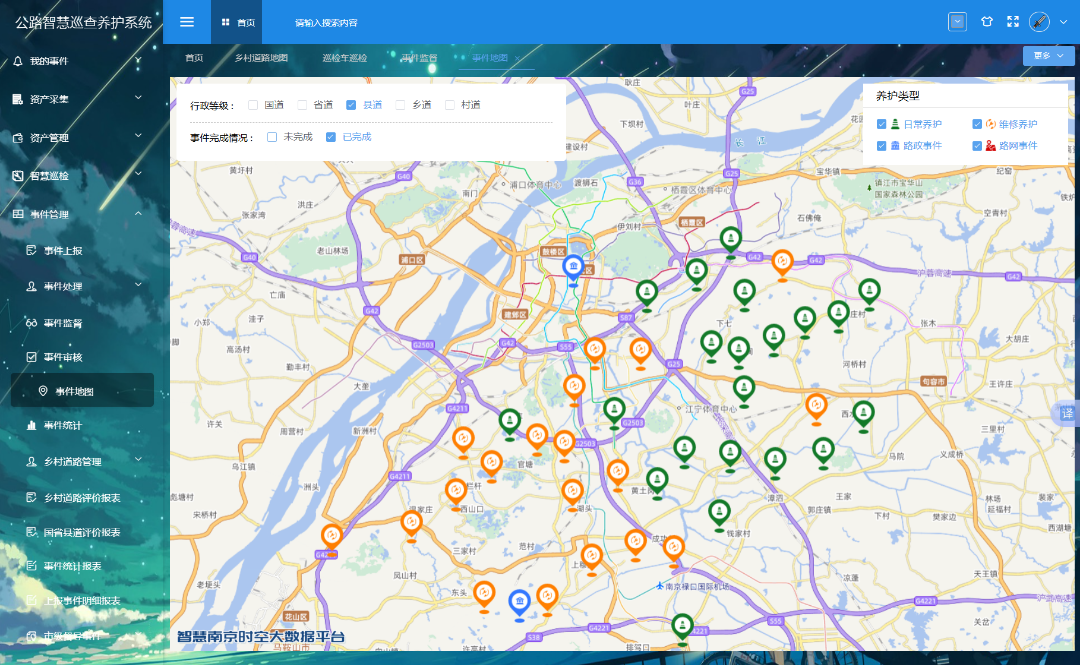
Task: Uncheck the 已完成 checkbox
Action: click(x=331, y=137)
